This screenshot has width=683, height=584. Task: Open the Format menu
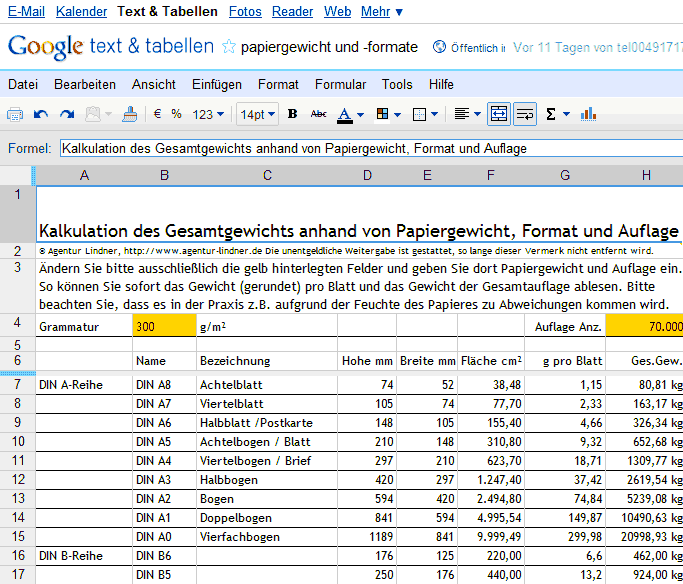click(278, 84)
